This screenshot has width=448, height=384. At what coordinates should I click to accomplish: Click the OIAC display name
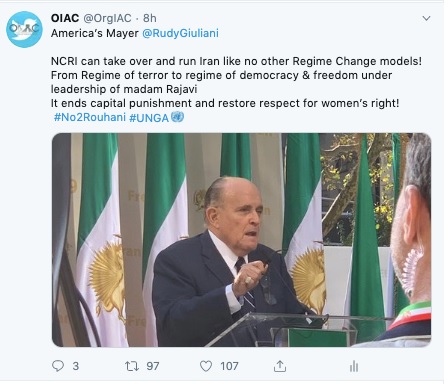coord(65,18)
